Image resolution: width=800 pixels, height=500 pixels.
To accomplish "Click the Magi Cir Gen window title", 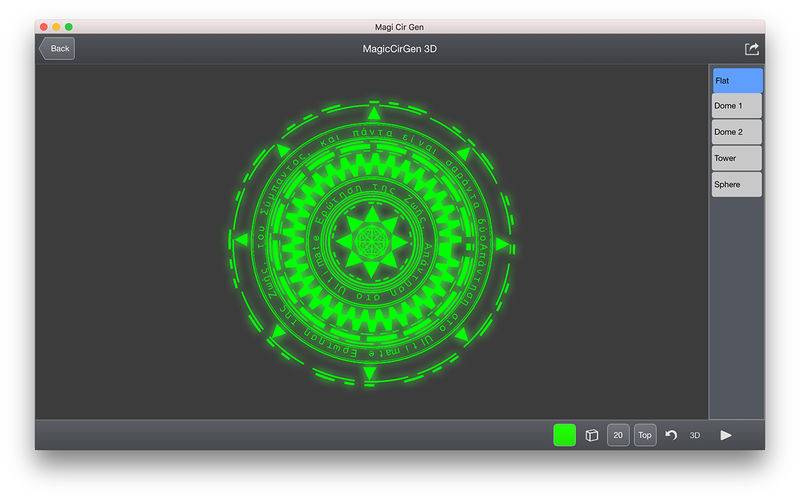I will pos(399,26).
